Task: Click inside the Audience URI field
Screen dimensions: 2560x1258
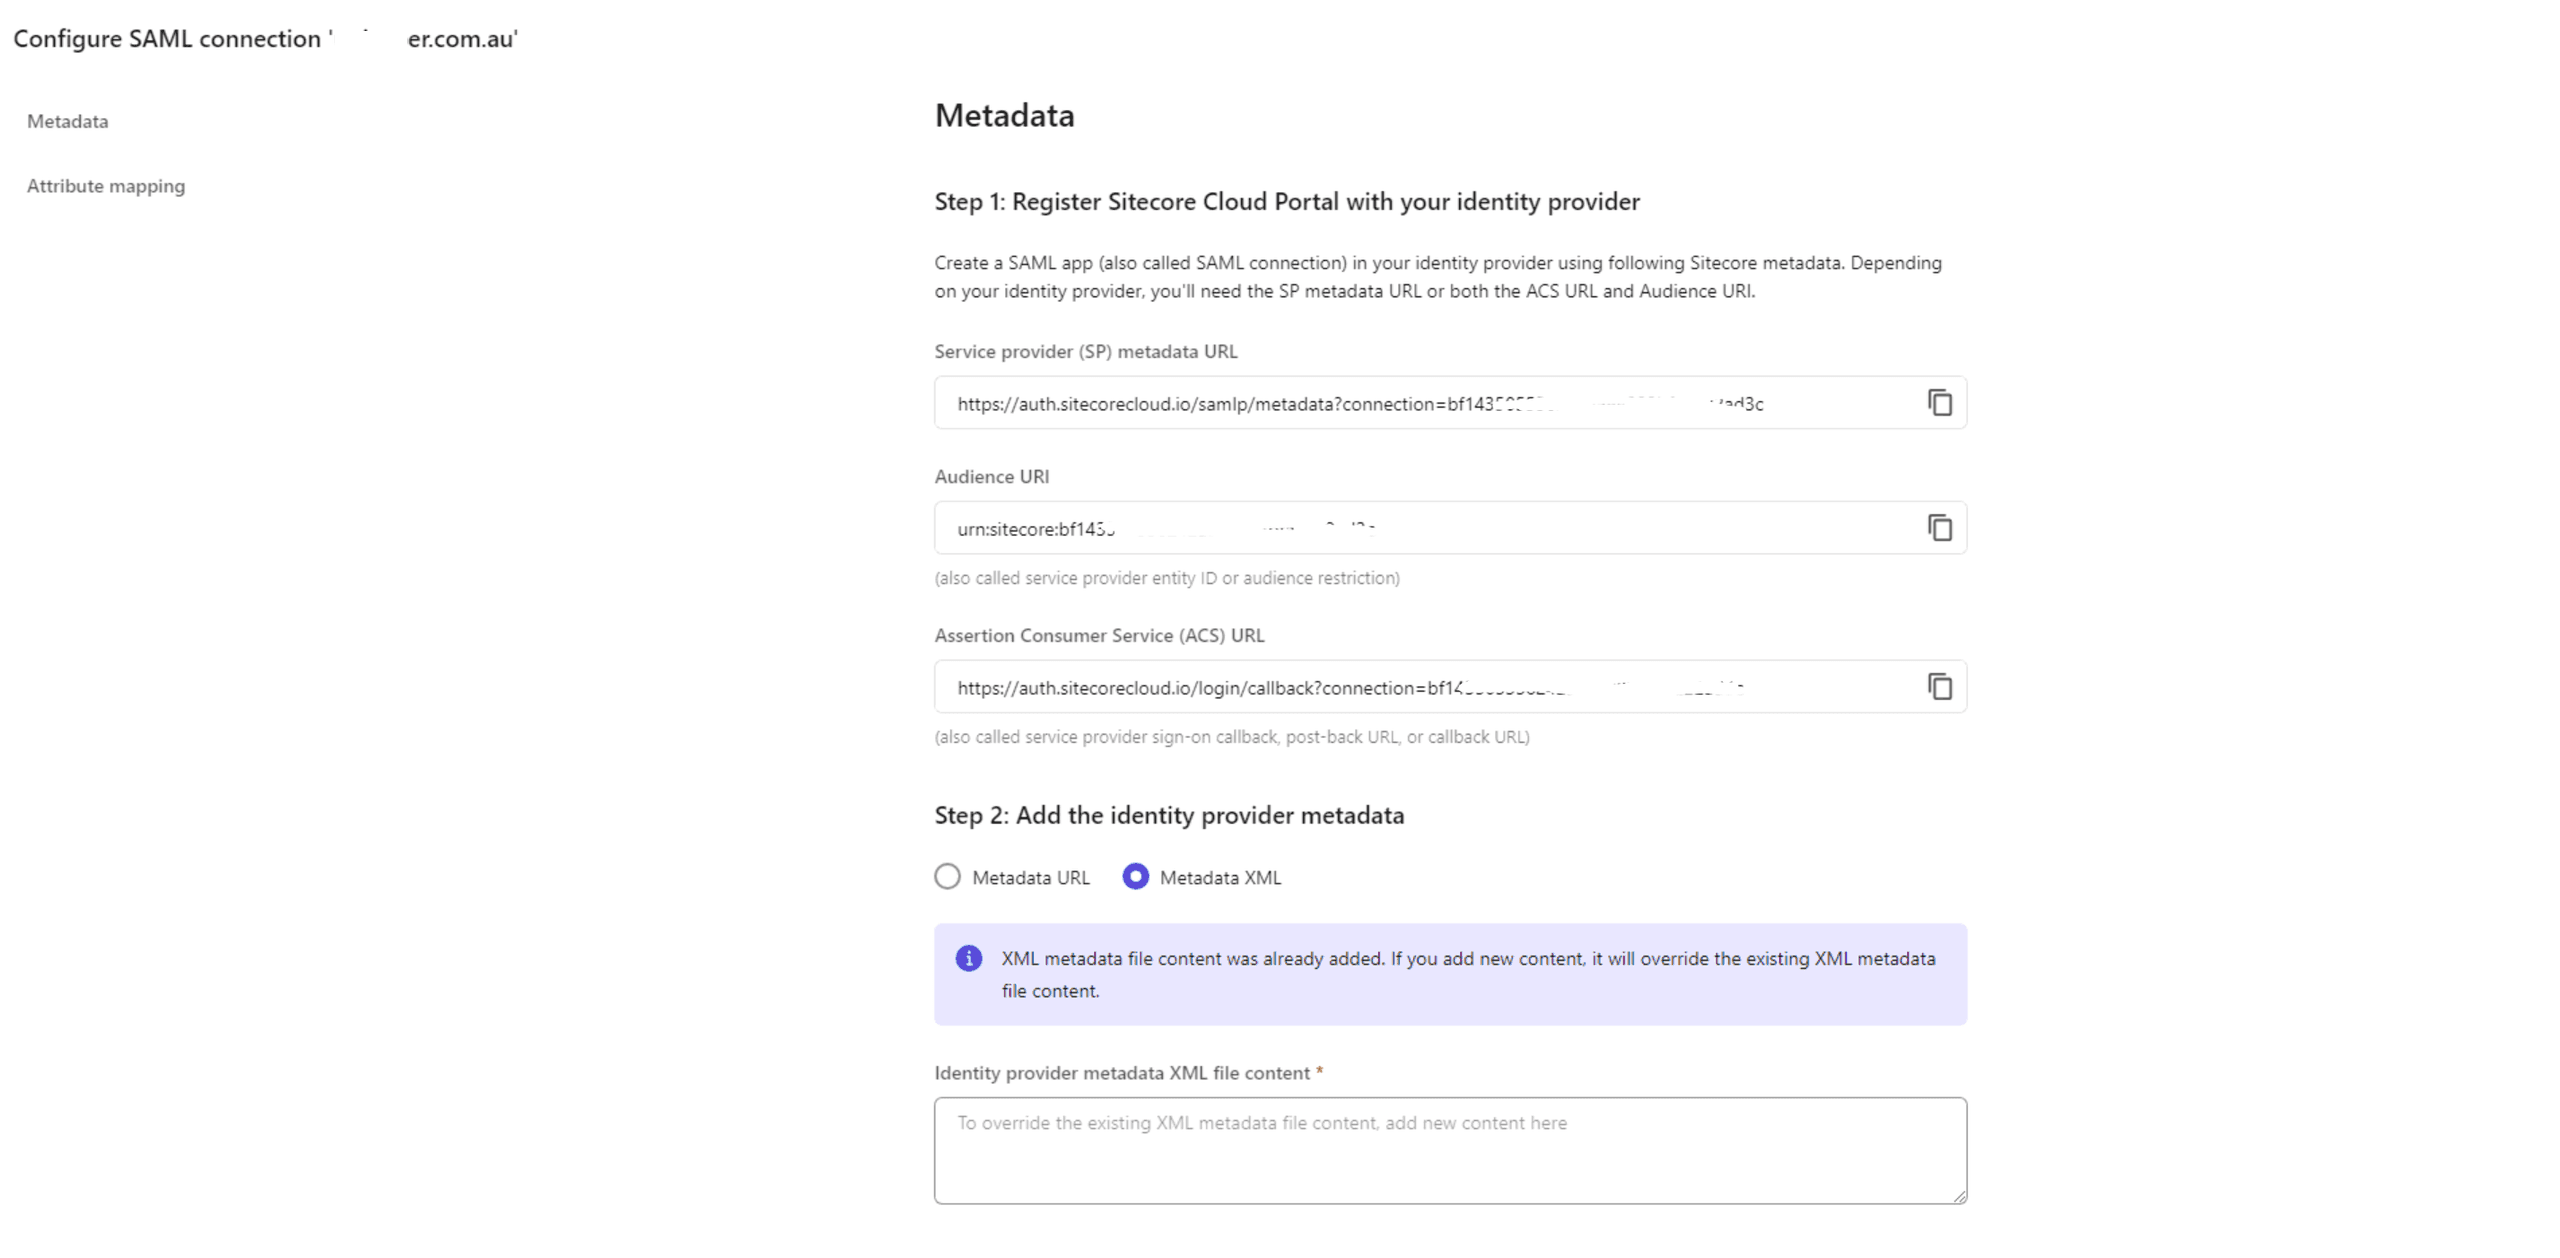Action: tap(1400, 528)
